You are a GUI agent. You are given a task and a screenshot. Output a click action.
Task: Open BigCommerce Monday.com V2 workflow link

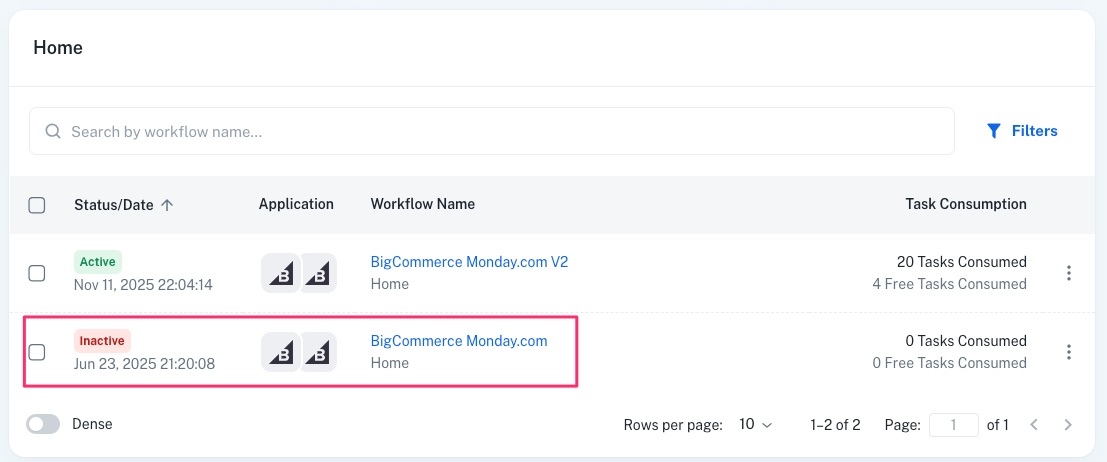coord(469,262)
